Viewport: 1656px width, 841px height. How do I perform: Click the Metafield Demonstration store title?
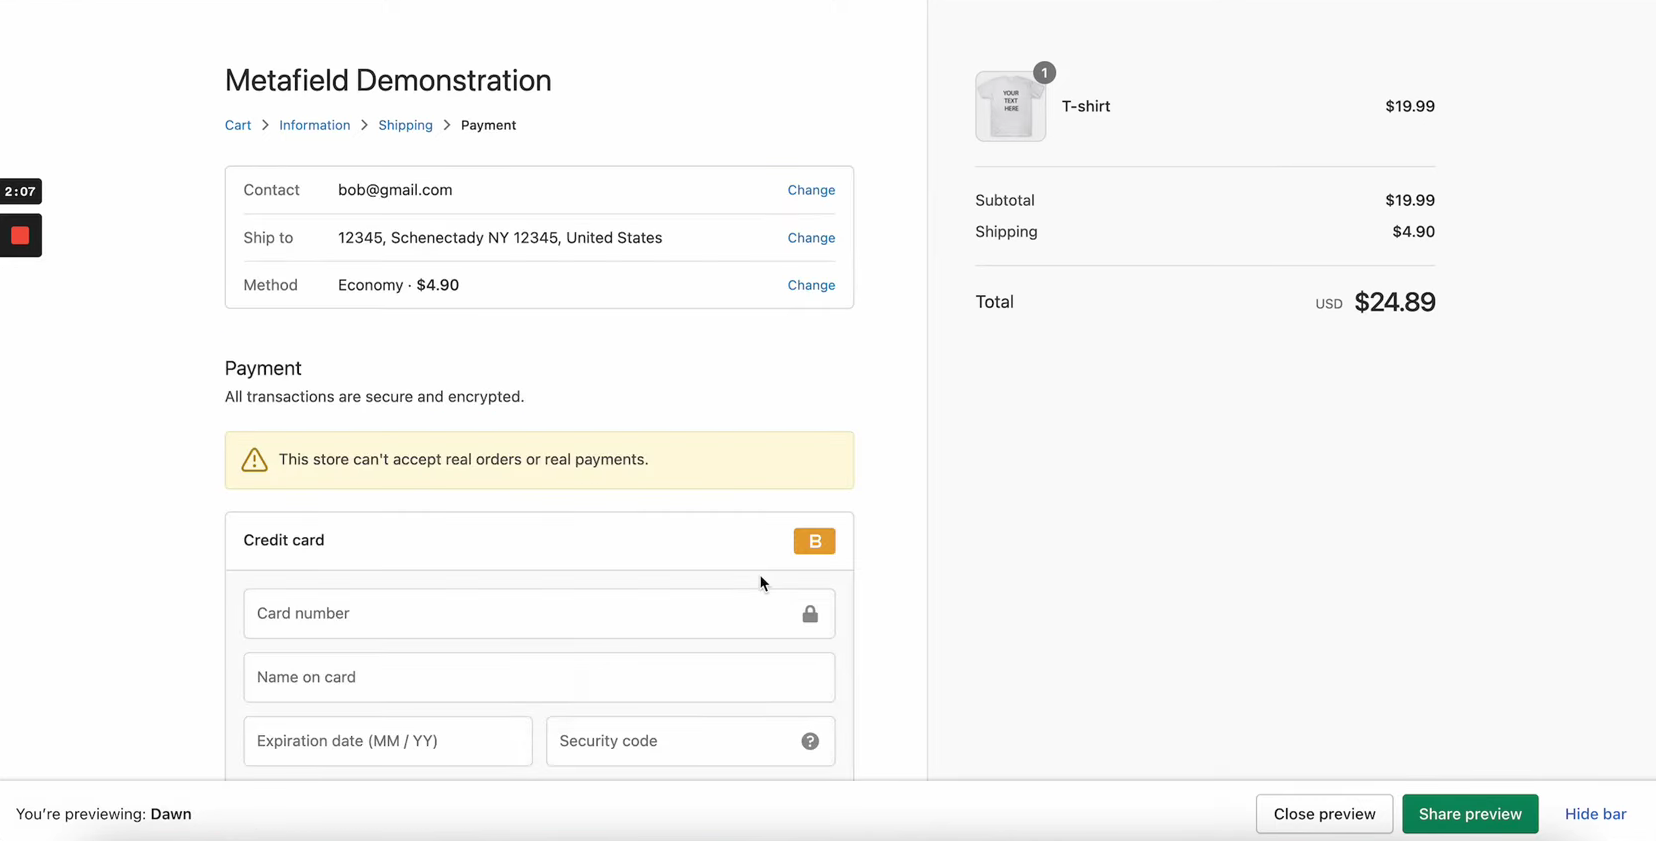[388, 80]
